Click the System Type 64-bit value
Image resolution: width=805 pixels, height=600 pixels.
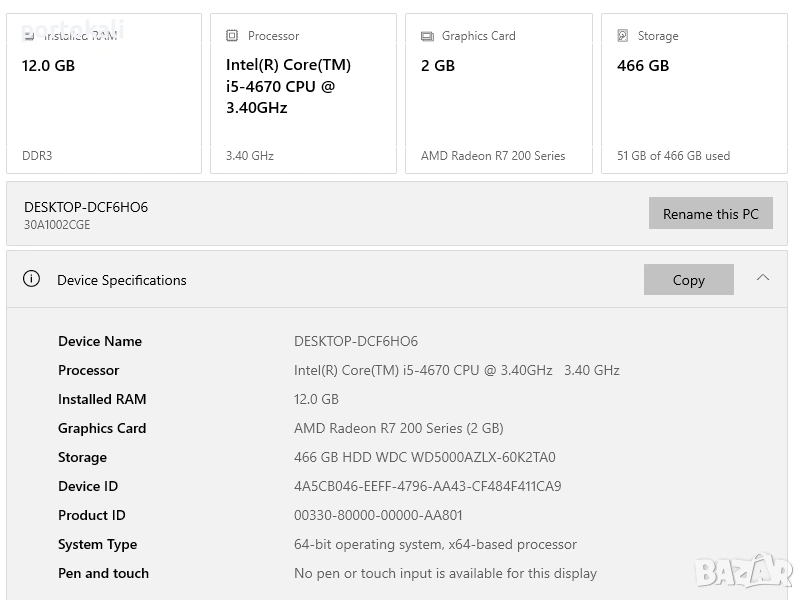[435, 544]
